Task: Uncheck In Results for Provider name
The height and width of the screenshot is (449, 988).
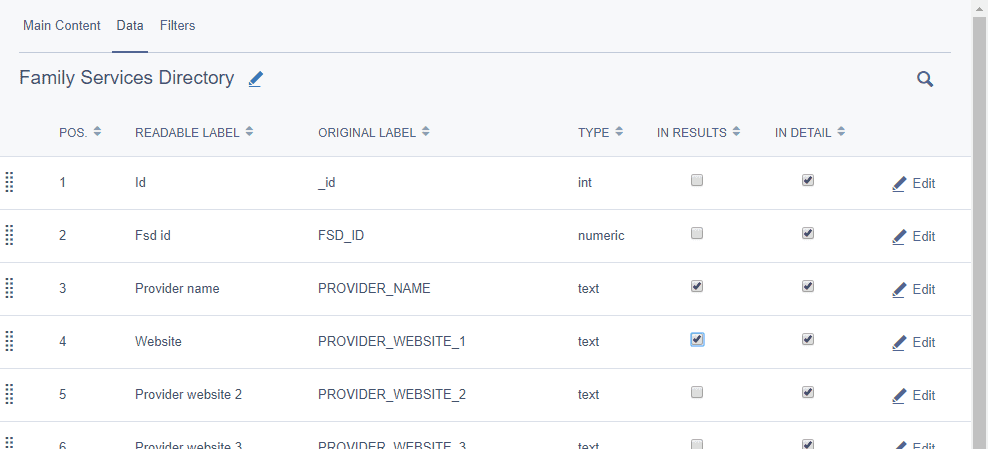Action: tap(697, 286)
